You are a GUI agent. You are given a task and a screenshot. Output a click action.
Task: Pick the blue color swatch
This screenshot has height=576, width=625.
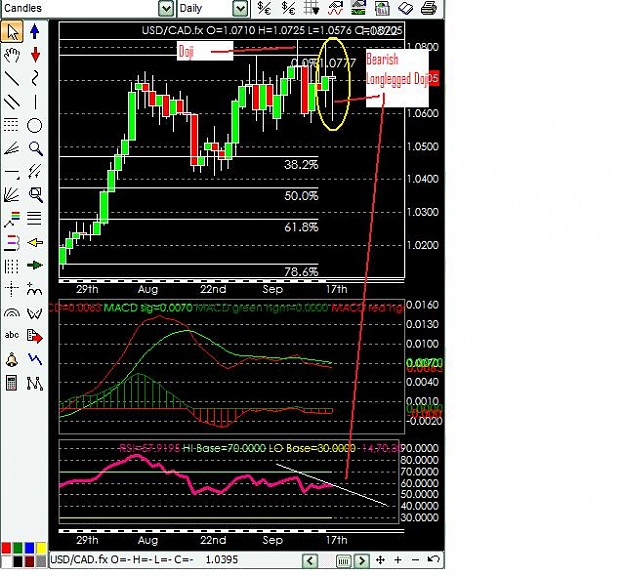click(29, 548)
